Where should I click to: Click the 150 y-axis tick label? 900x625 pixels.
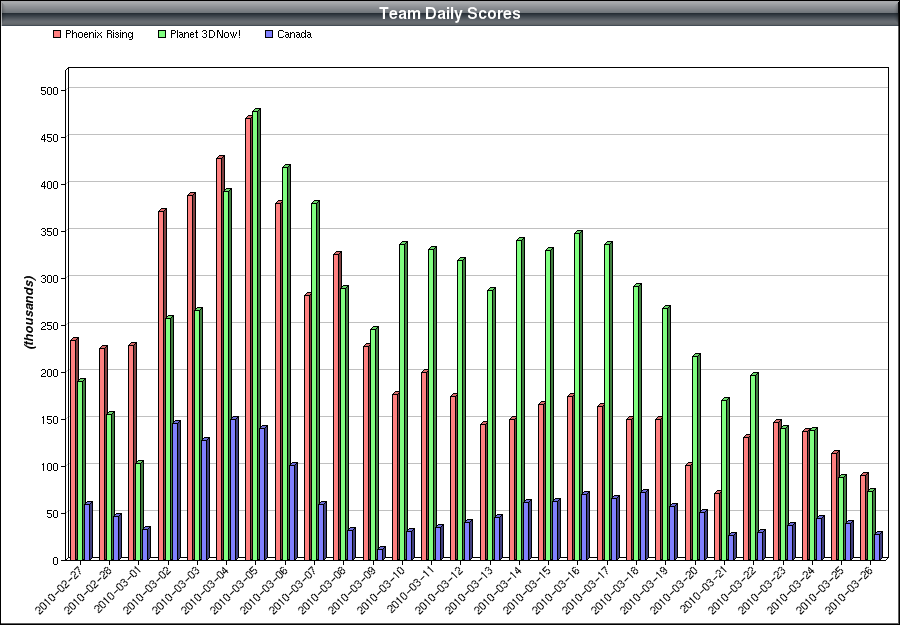pos(49,420)
